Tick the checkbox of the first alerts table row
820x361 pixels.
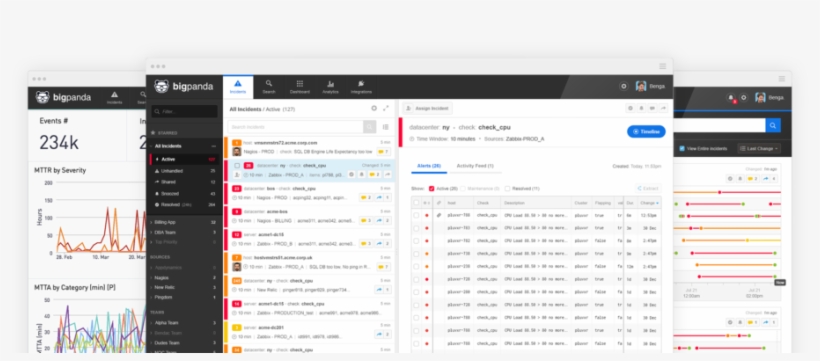point(416,215)
